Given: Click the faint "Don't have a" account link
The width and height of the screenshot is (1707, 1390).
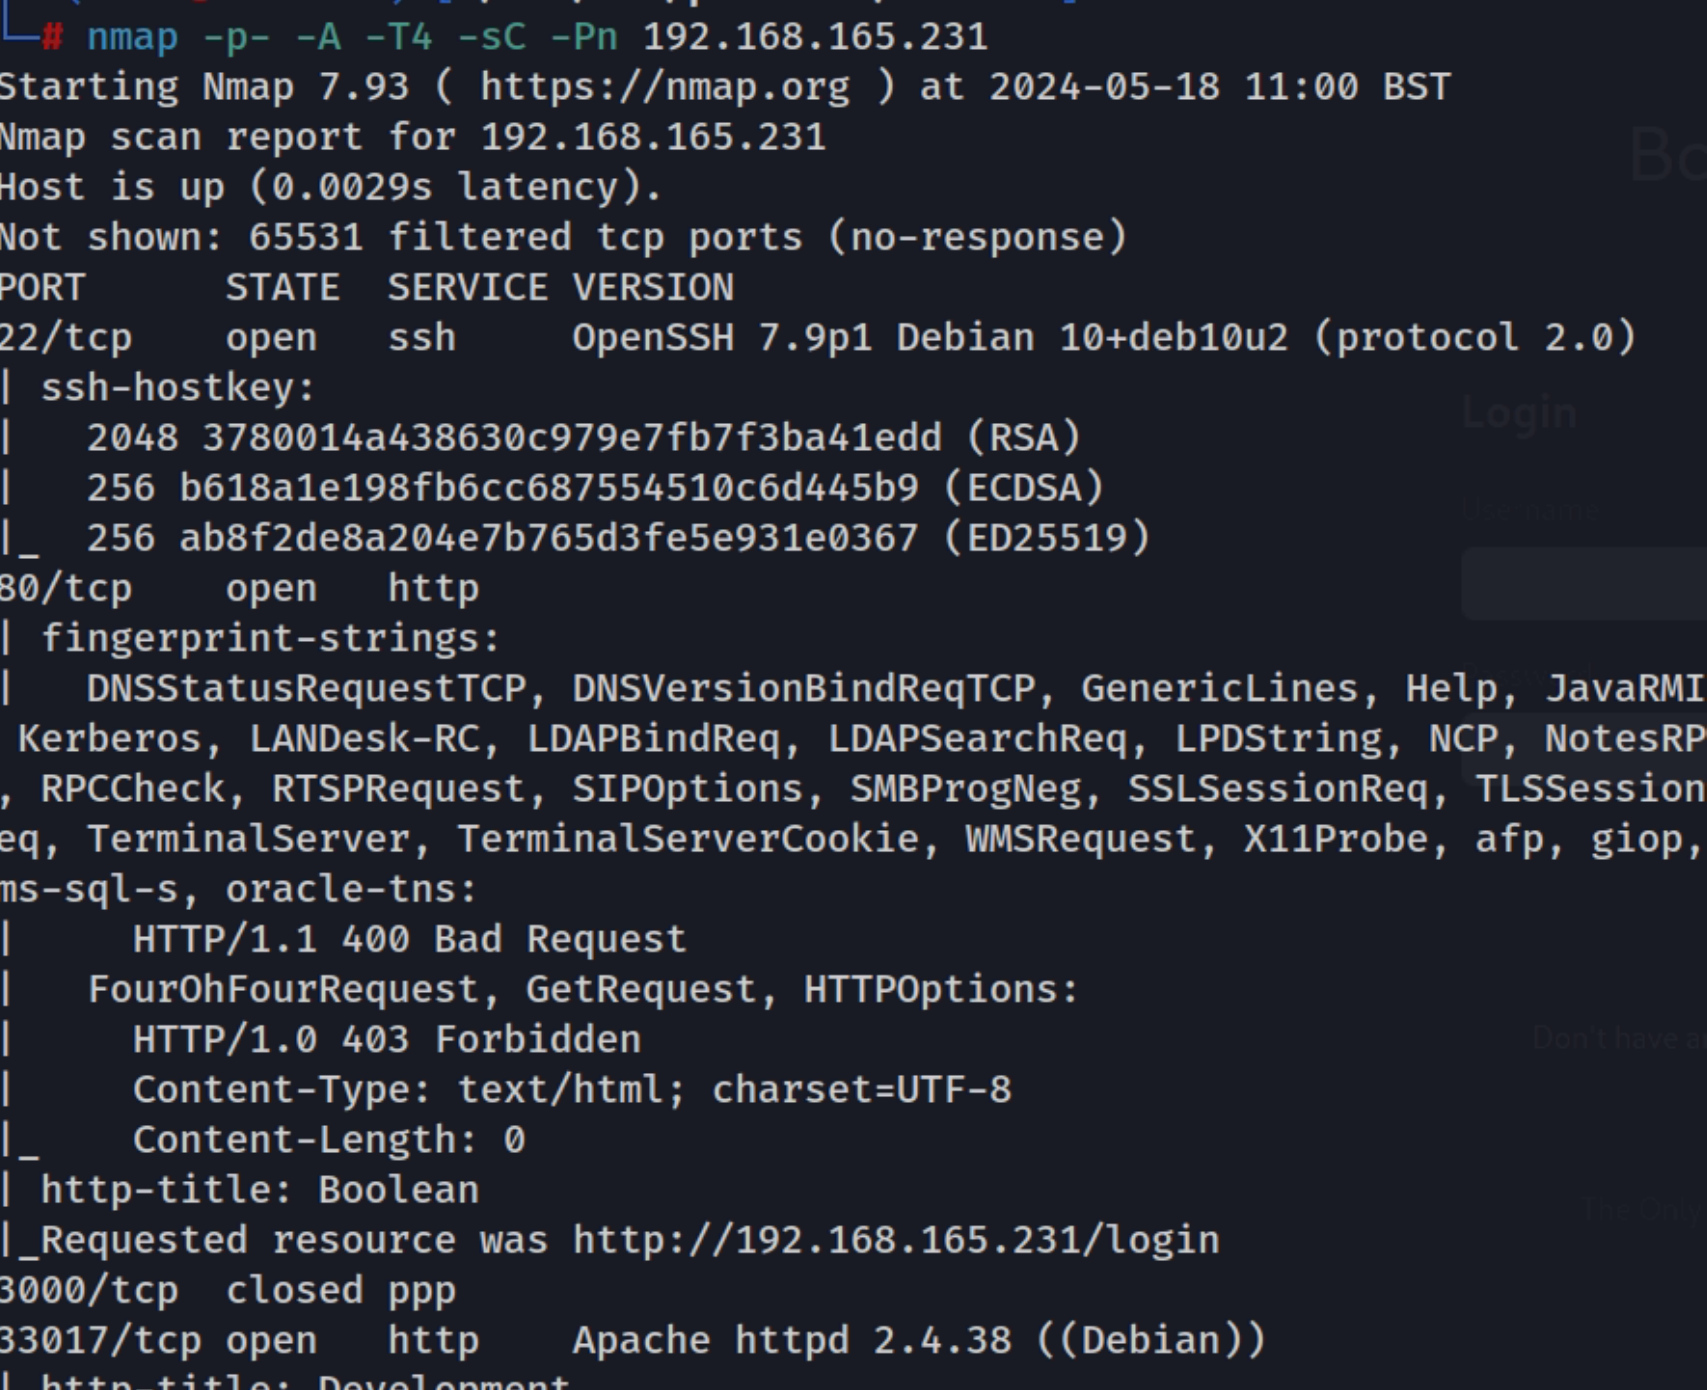Looking at the screenshot, I should click(x=1618, y=1038).
